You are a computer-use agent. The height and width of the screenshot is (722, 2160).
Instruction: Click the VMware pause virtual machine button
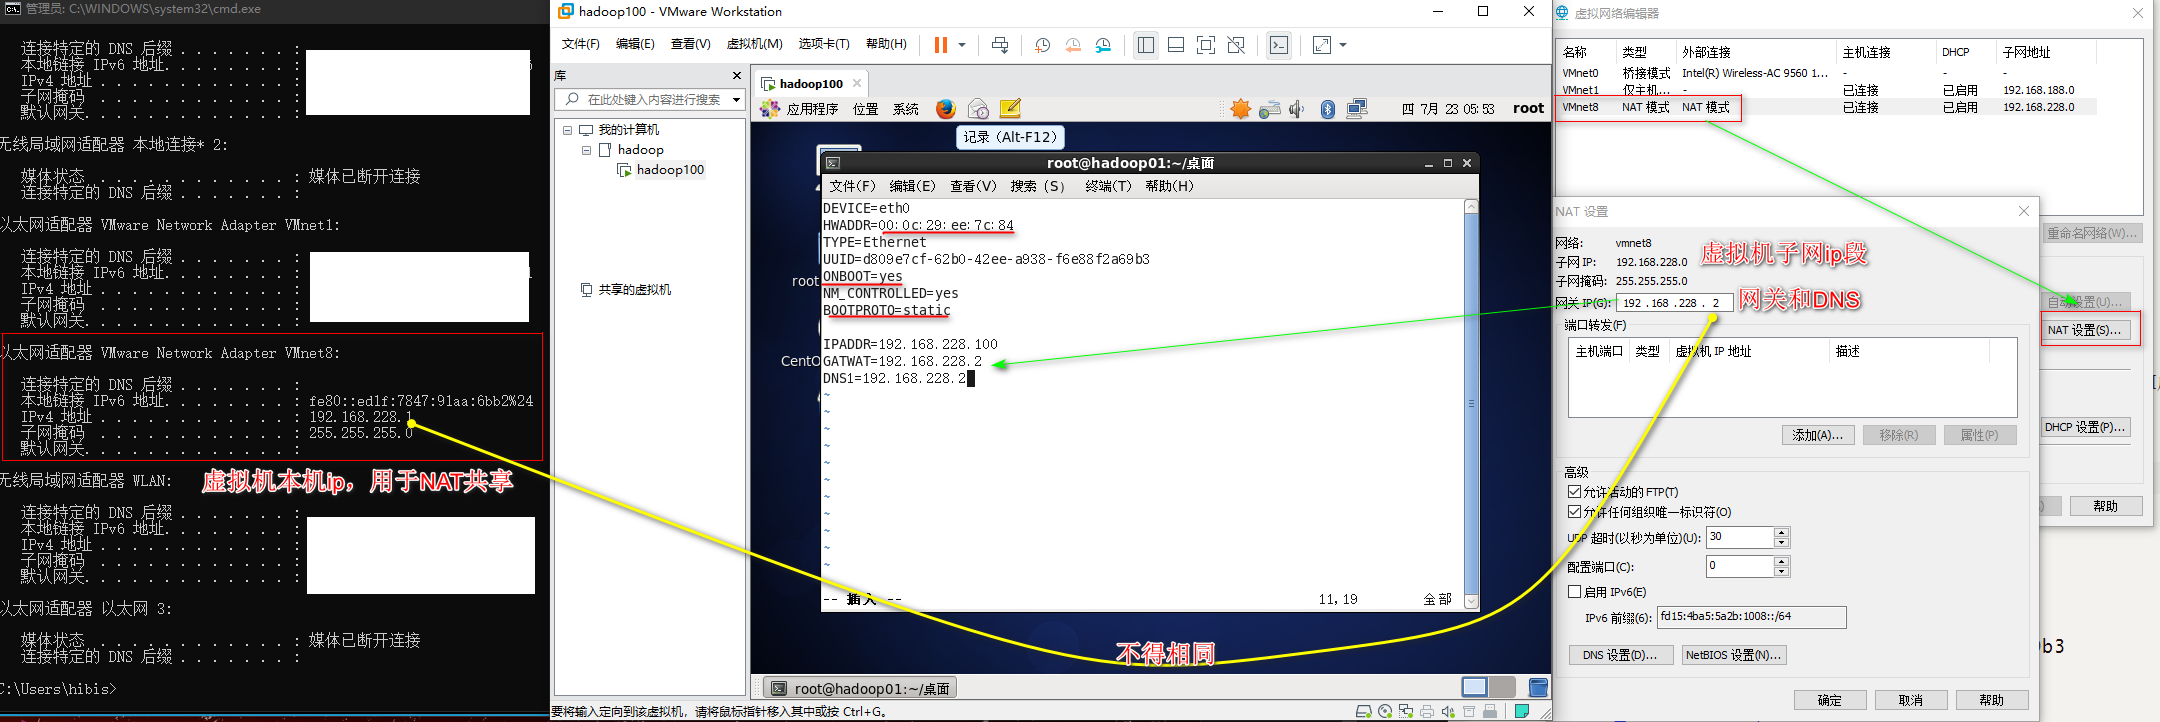point(940,45)
